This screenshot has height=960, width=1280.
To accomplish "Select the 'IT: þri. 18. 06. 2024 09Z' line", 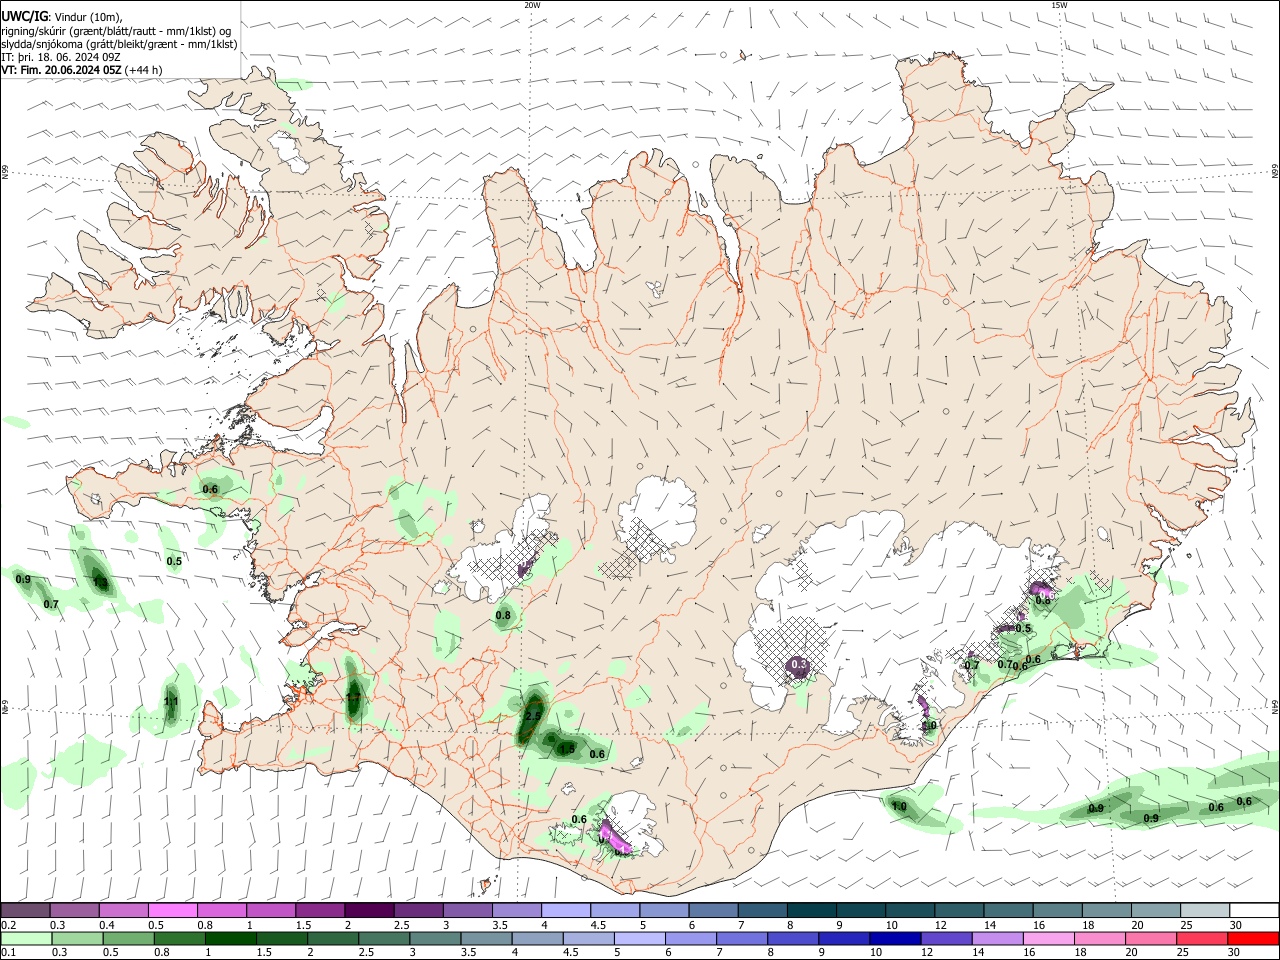I will (x=62, y=57).
